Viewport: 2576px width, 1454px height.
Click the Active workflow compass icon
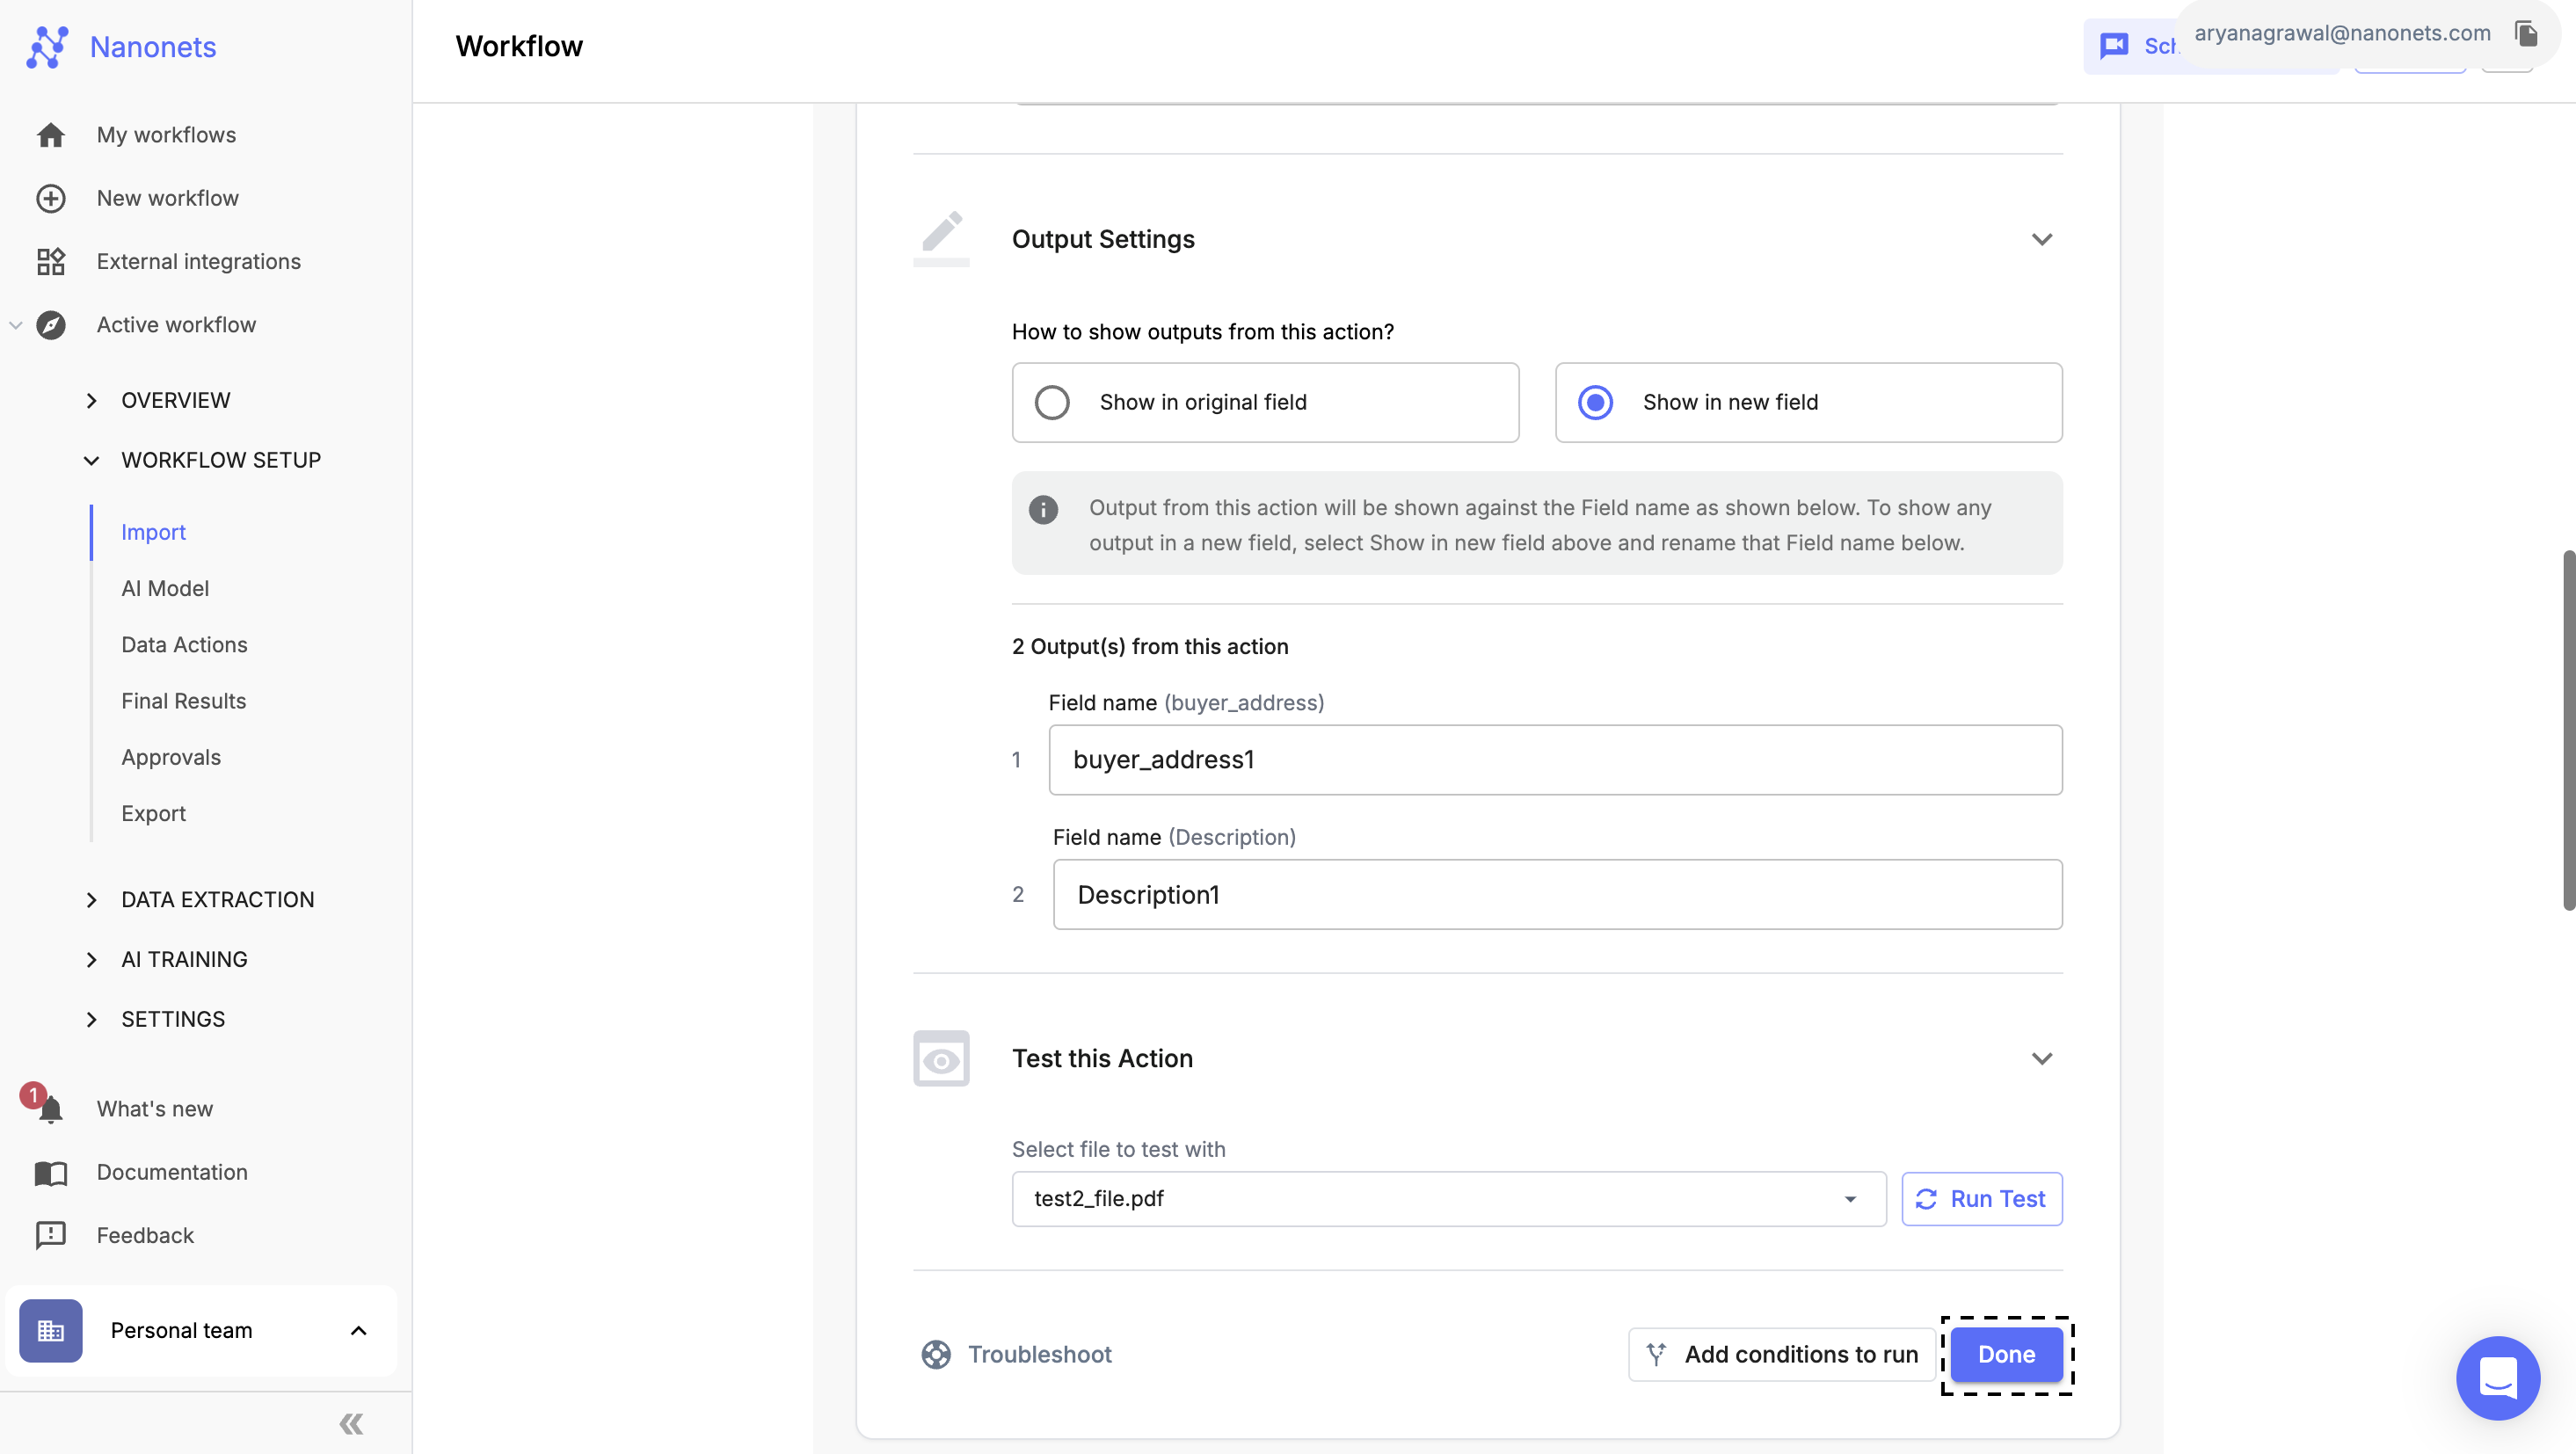[x=51, y=325]
